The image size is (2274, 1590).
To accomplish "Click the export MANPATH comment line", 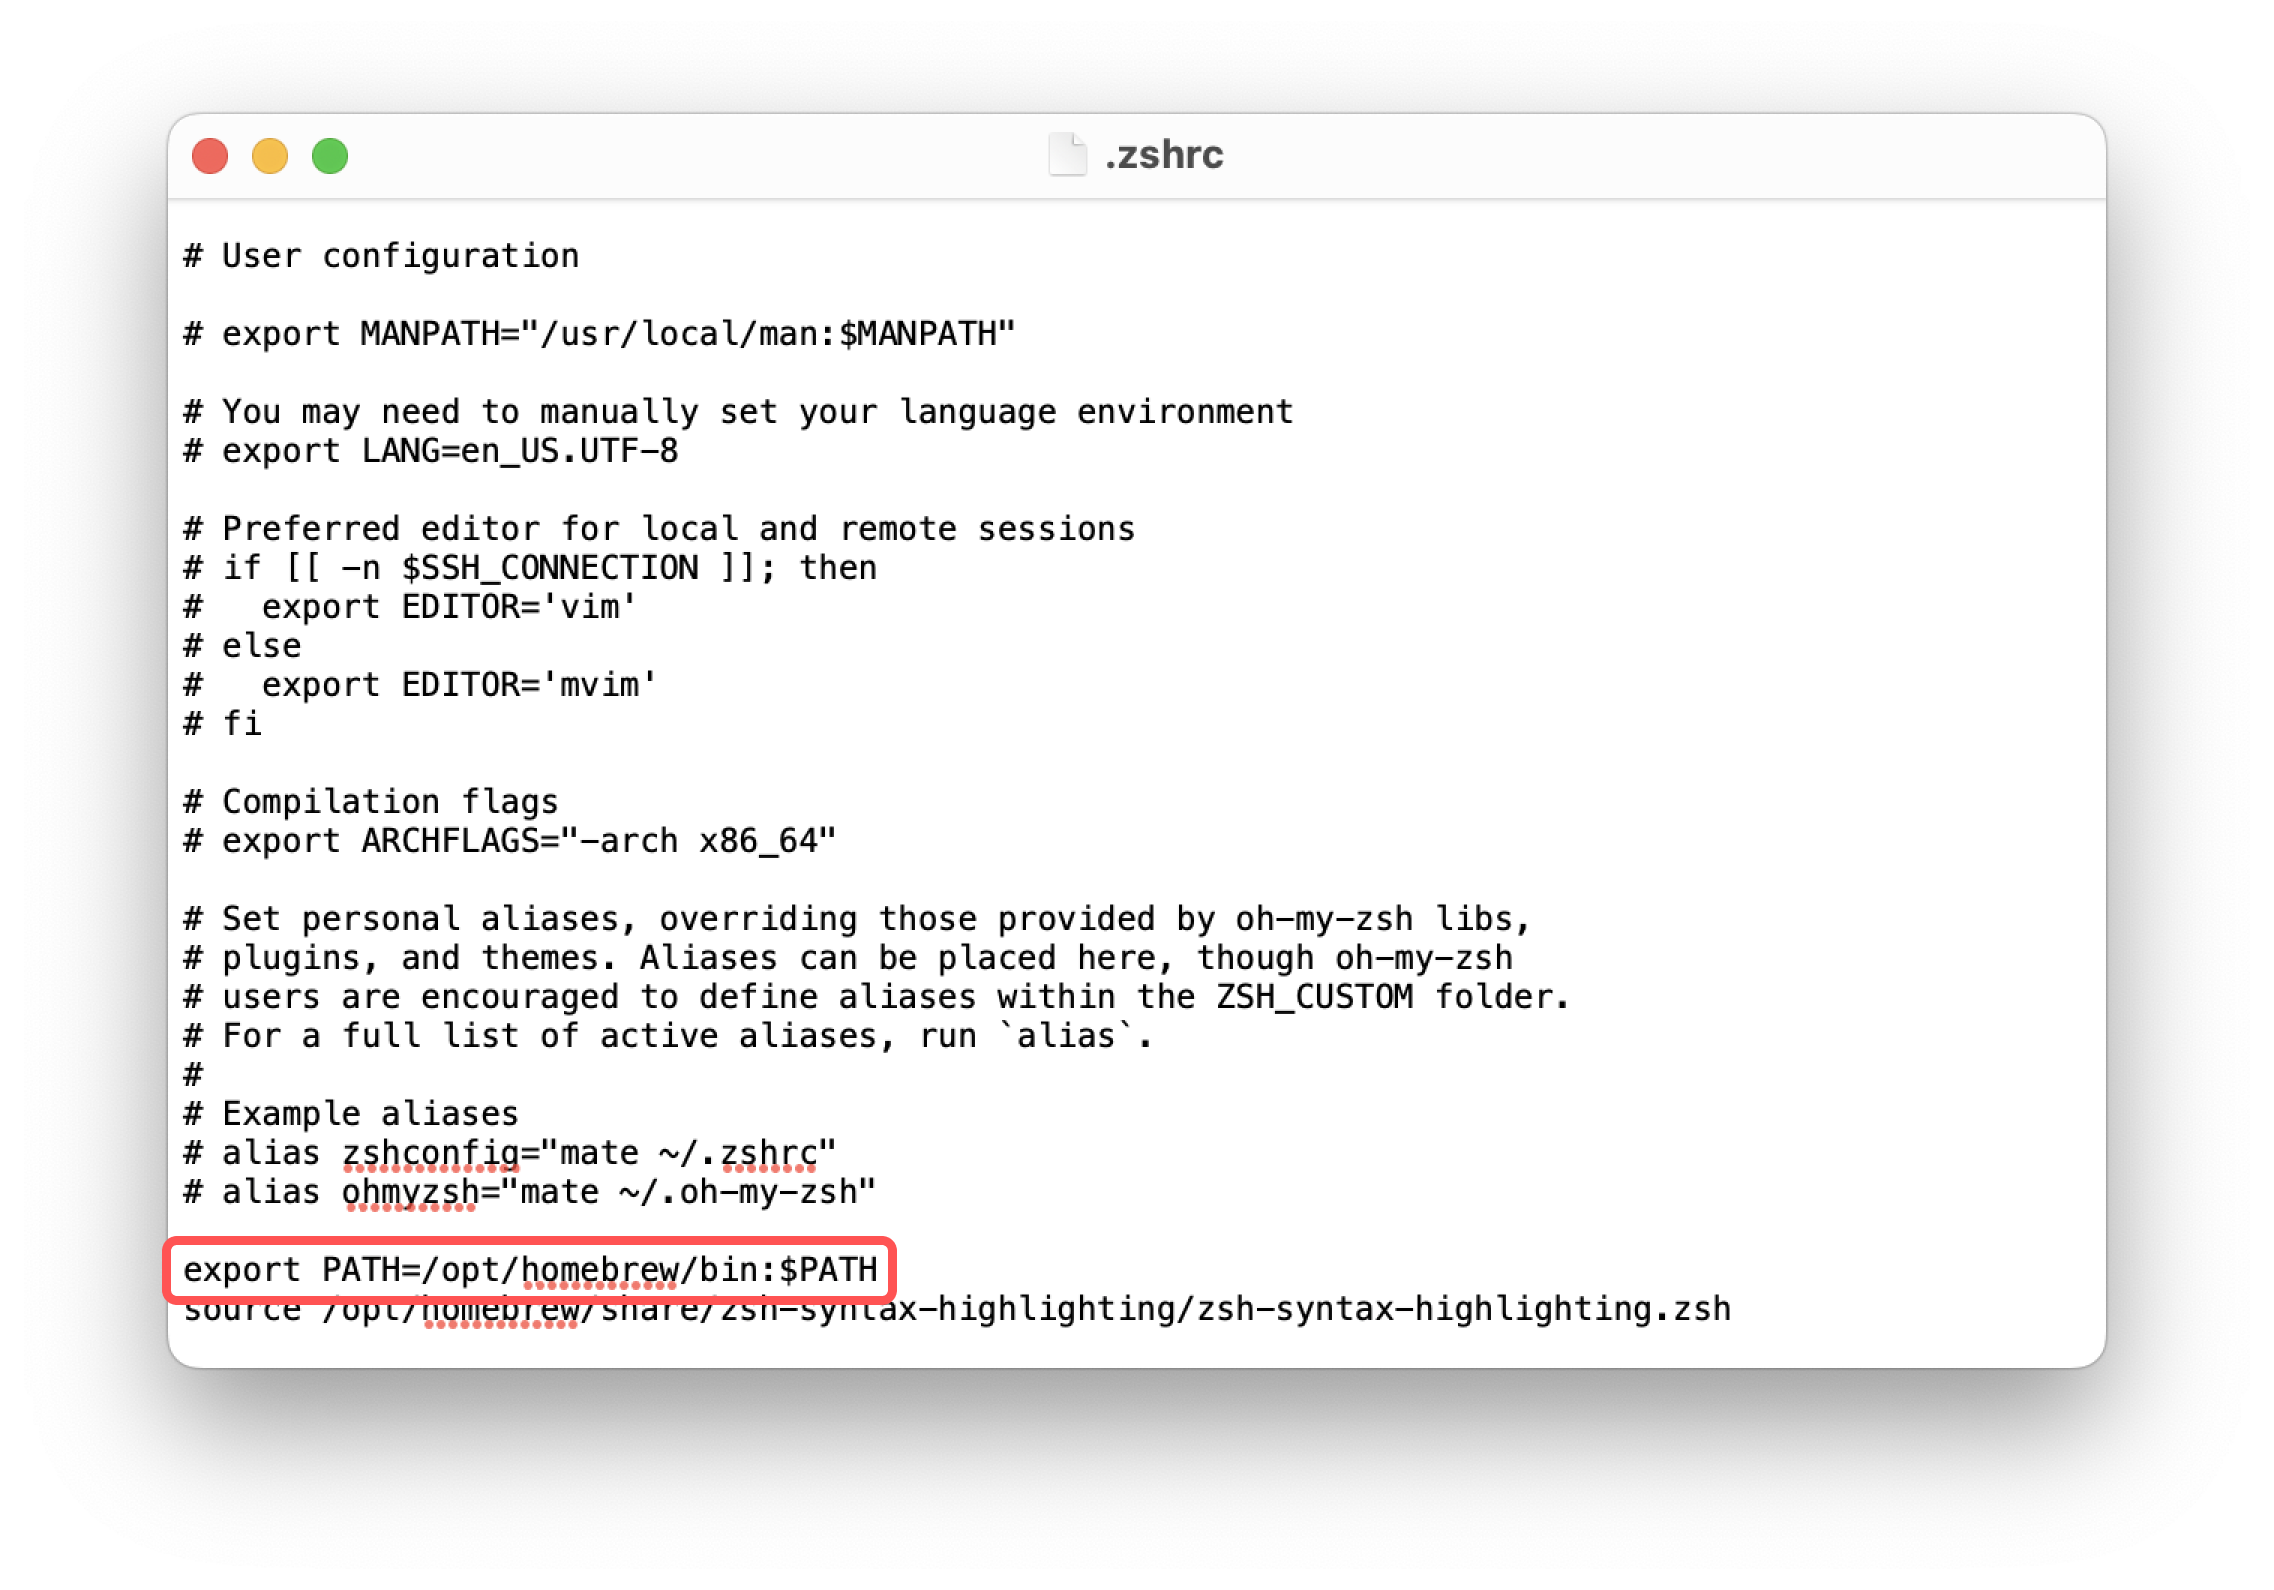I will click(599, 334).
